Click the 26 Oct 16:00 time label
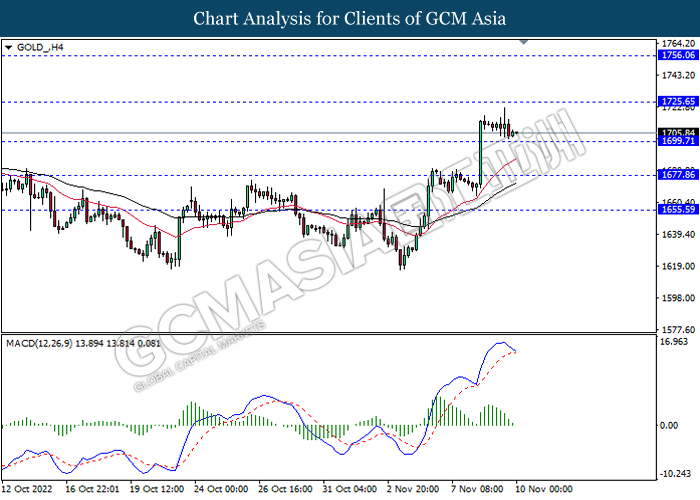 285,489
